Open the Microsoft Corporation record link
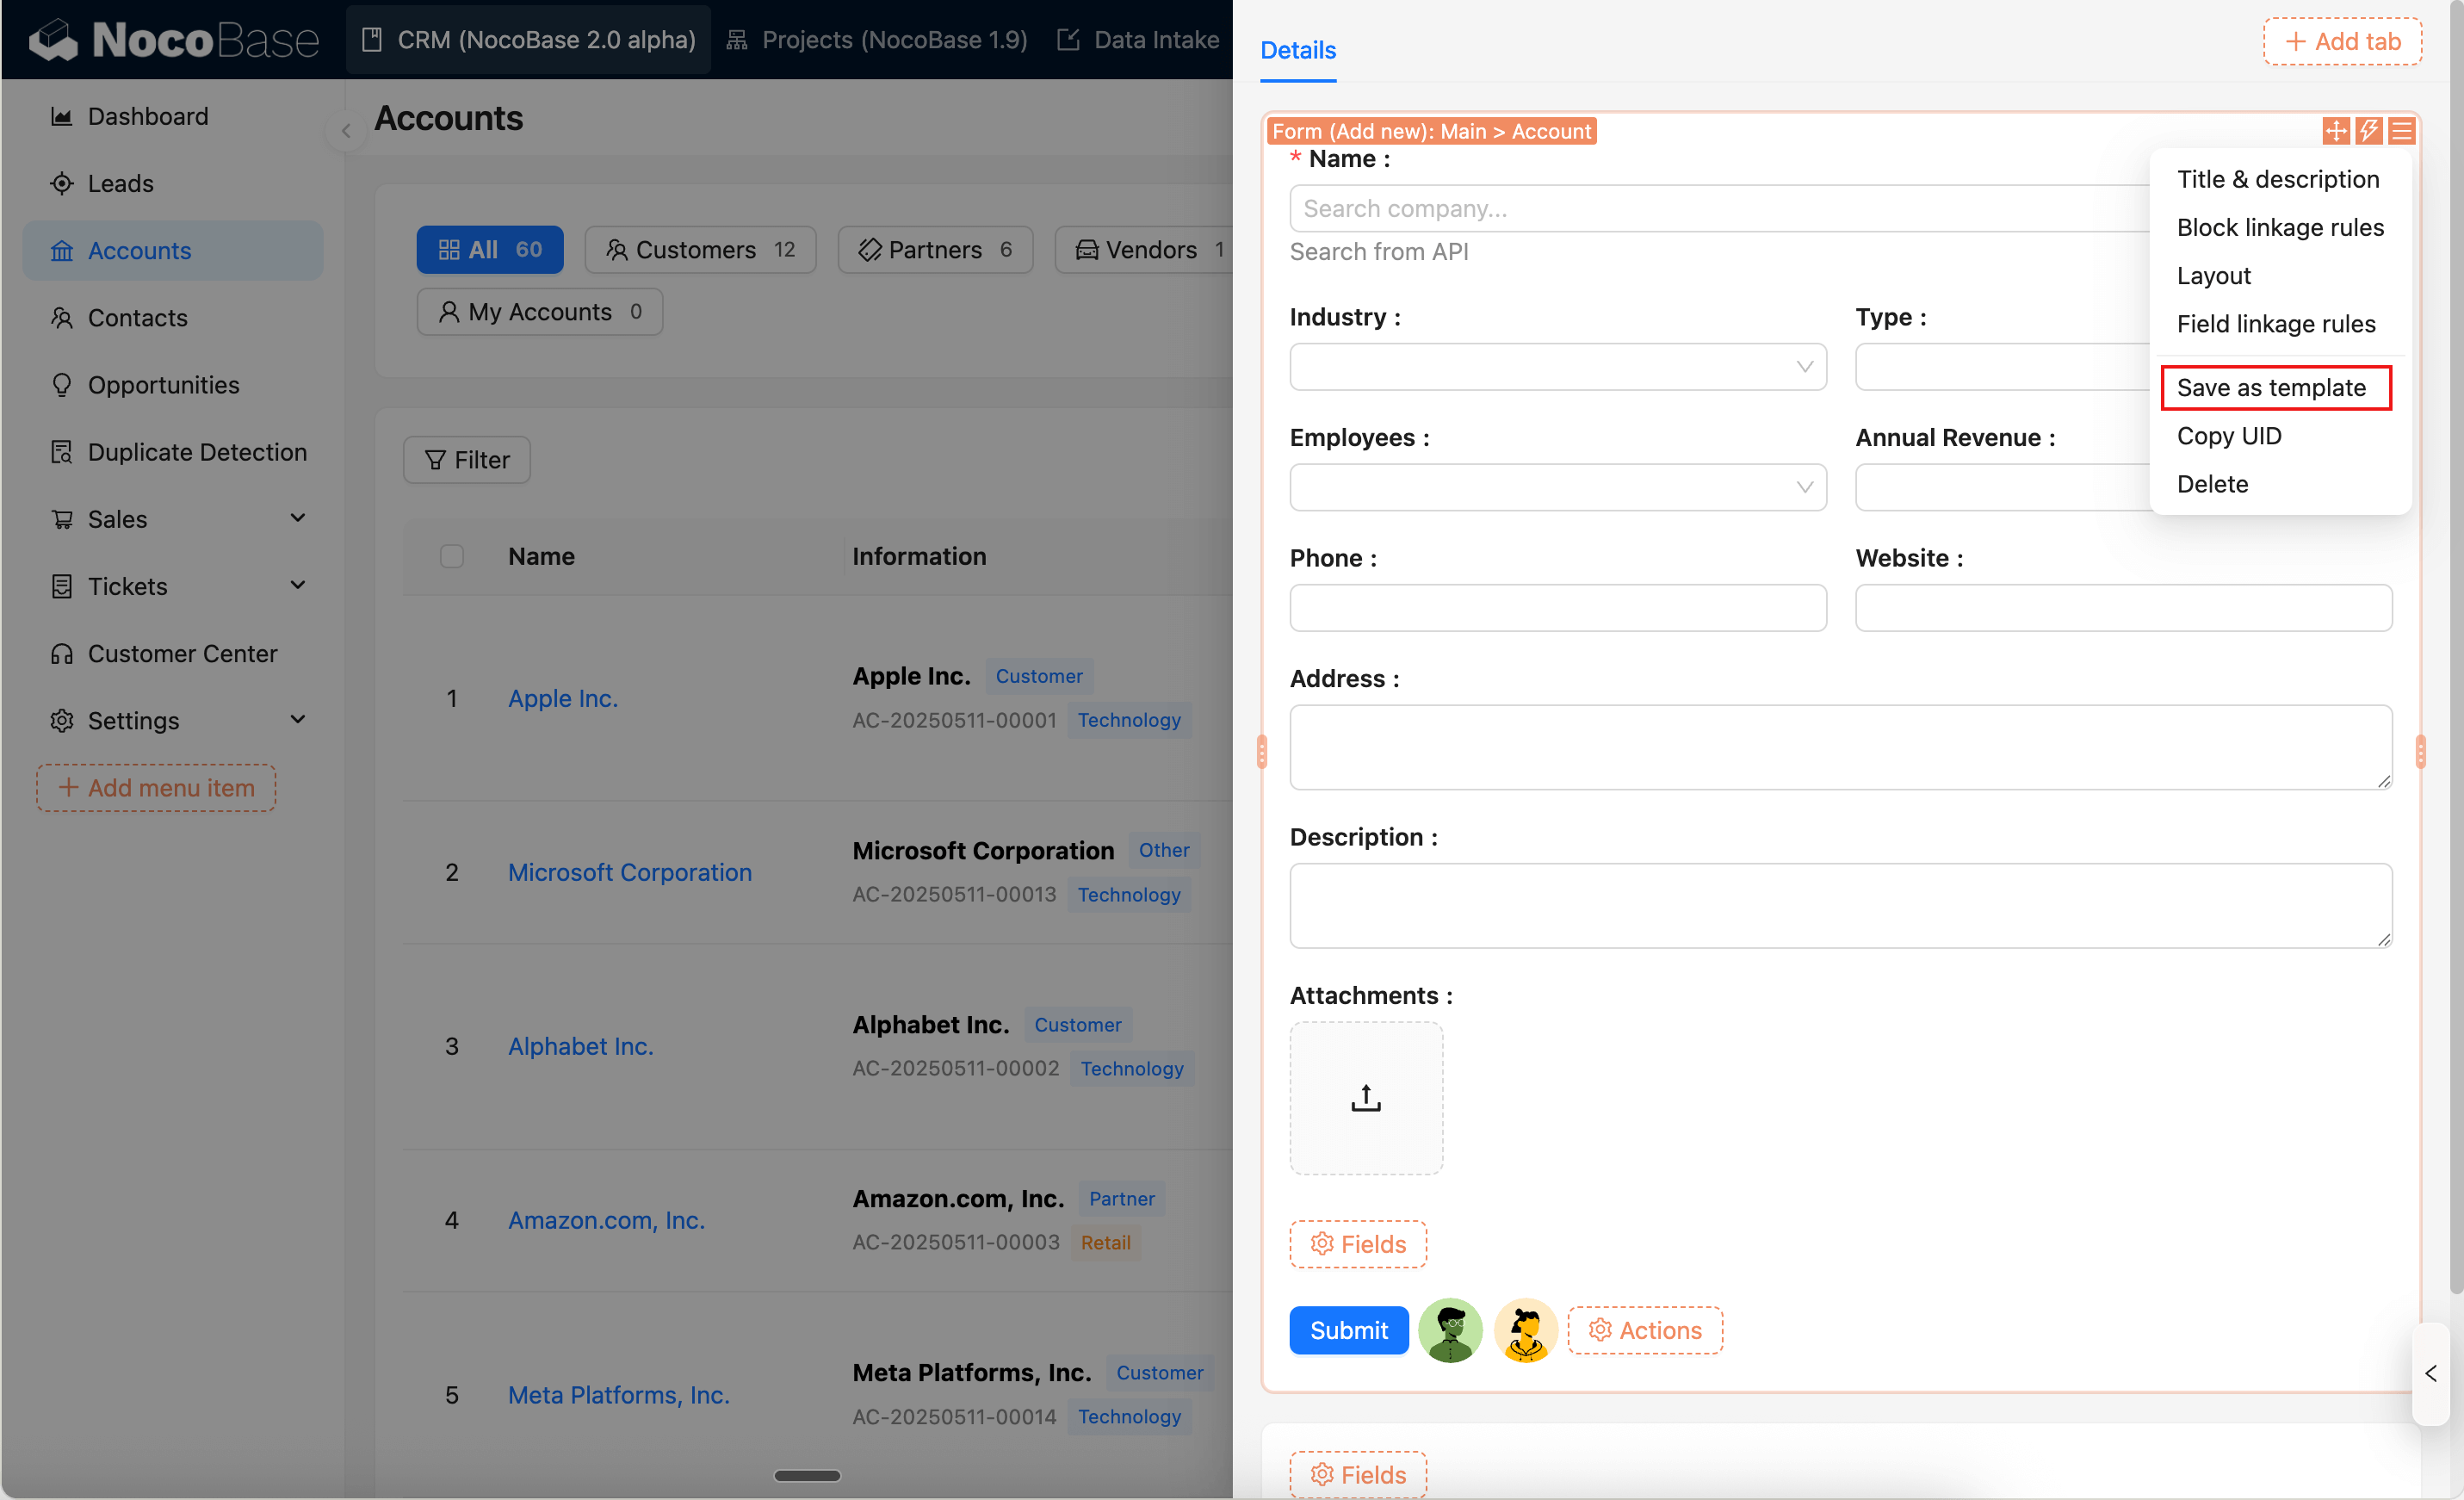The height and width of the screenshot is (1500, 2464). click(630, 872)
